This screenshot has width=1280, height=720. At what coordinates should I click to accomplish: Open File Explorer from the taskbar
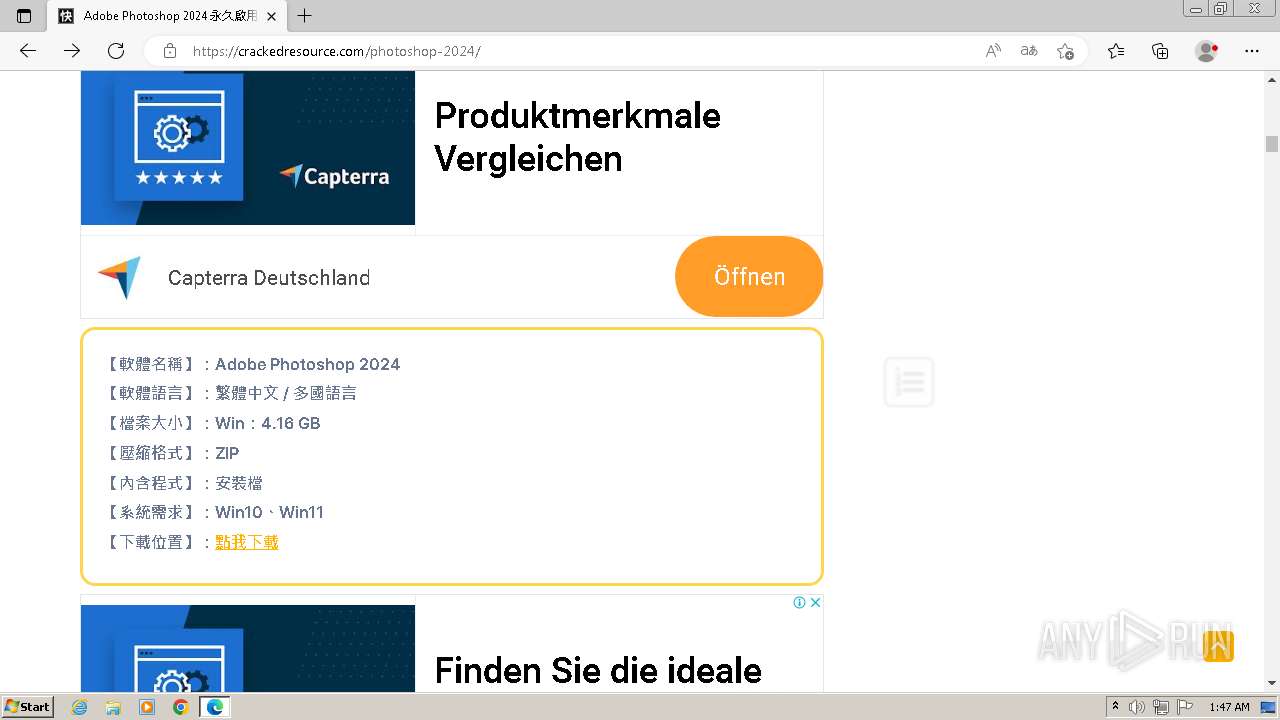(x=113, y=707)
